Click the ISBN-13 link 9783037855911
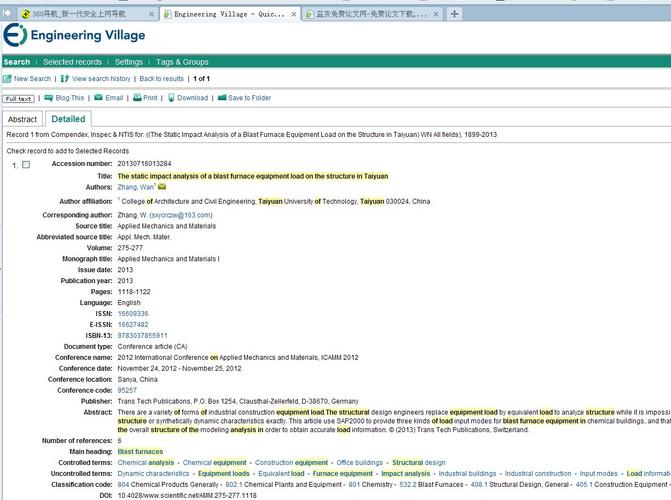671x500 pixels. (x=143, y=336)
